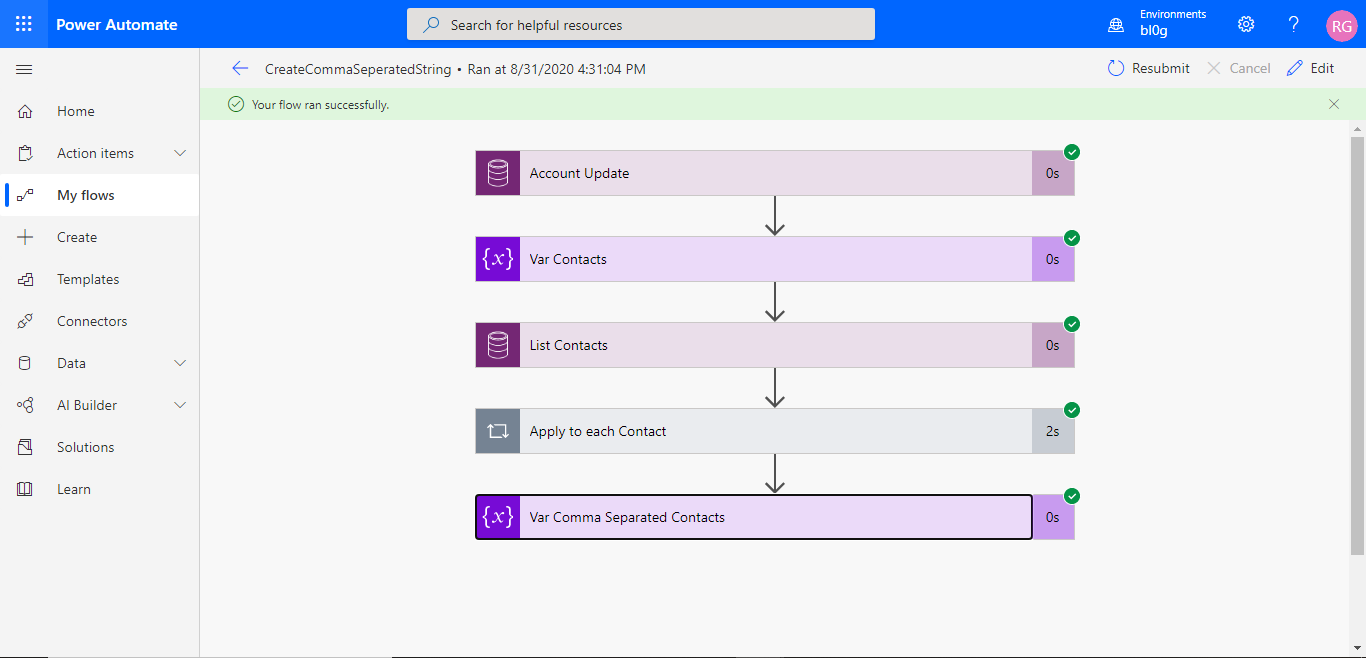The width and height of the screenshot is (1366, 658).
Task: Dismiss the success notification banner
Action: tap(1334, 104)
